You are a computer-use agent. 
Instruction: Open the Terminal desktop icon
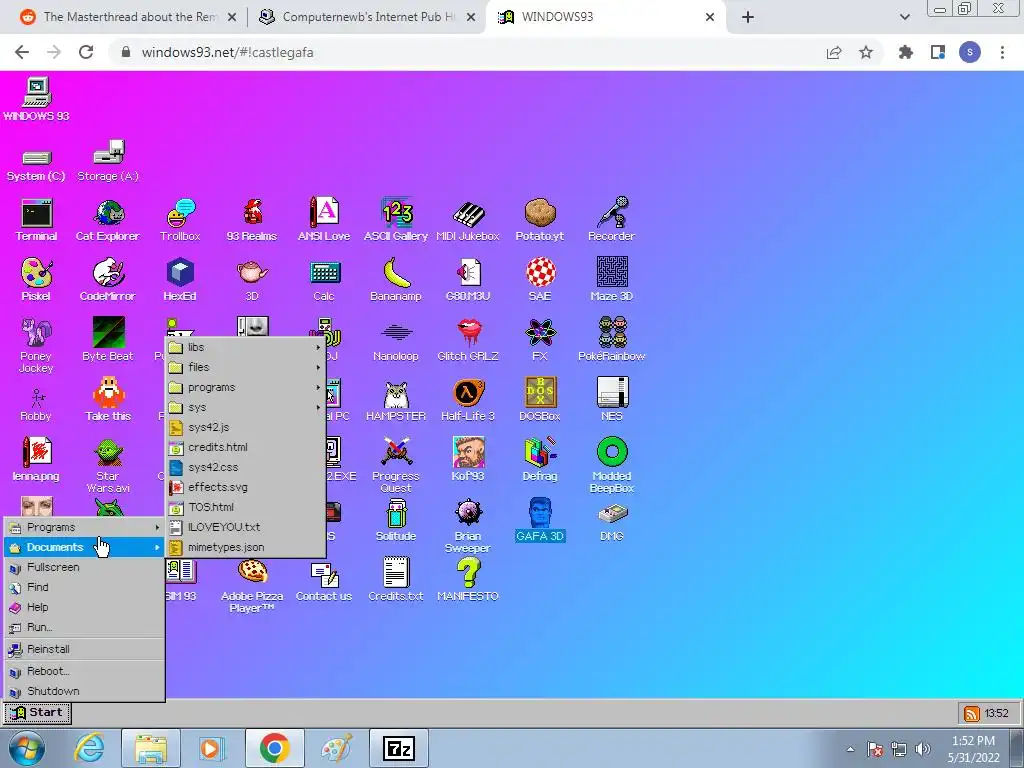coord(37,220)
